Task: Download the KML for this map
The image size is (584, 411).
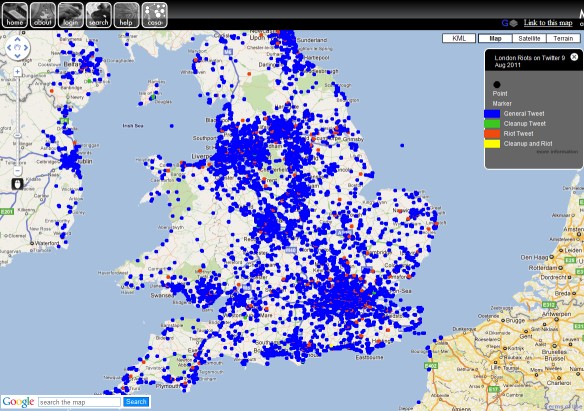Action: point(459,38)
